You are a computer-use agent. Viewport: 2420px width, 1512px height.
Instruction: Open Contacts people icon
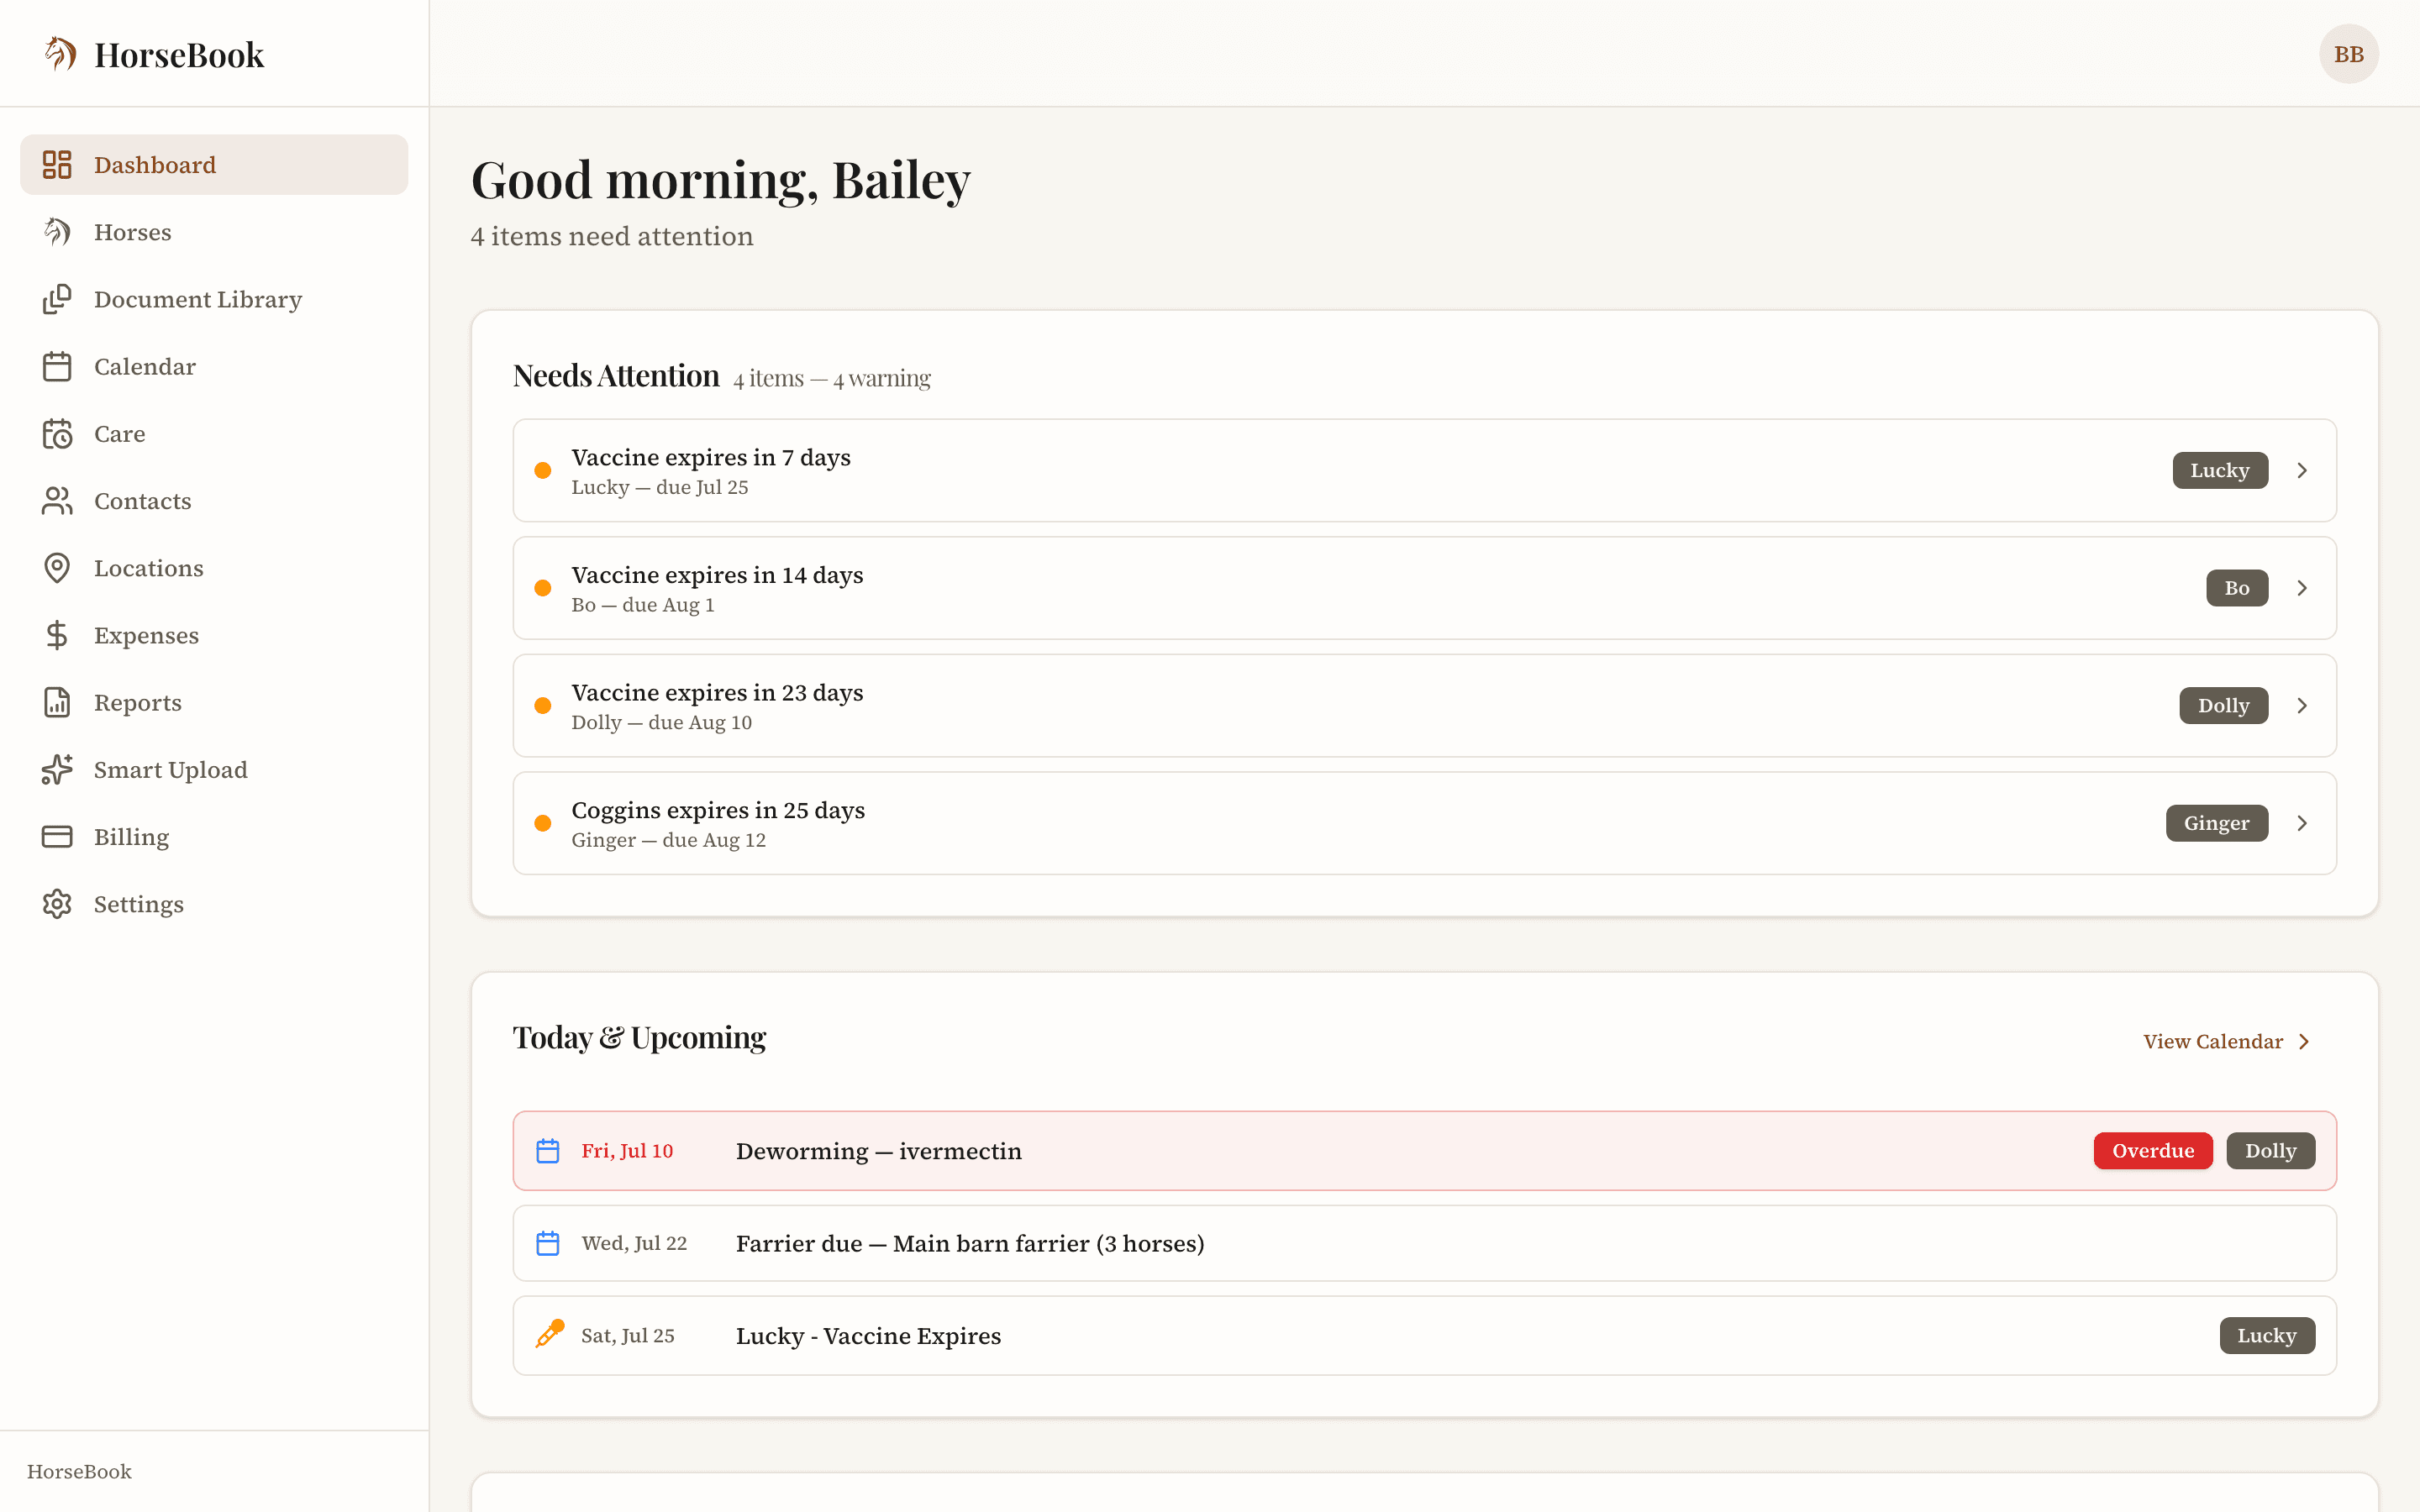pos(57,501)
